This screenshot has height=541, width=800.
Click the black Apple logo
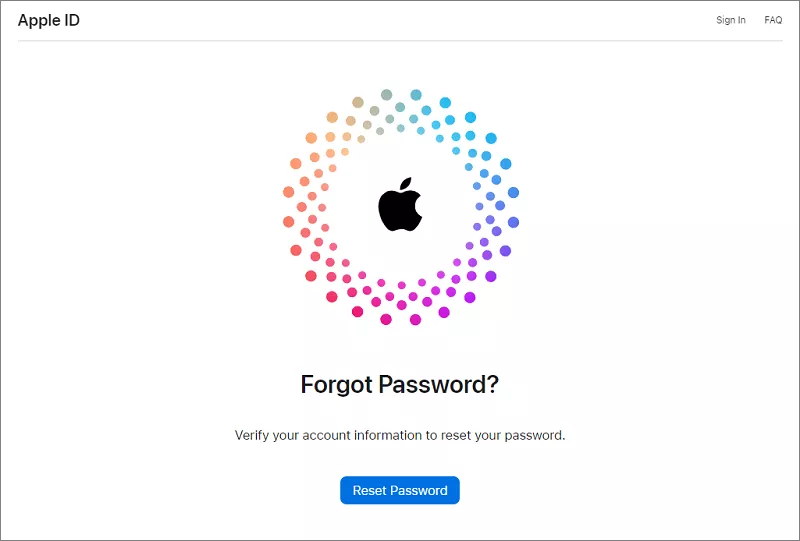[x=400, y=210]
